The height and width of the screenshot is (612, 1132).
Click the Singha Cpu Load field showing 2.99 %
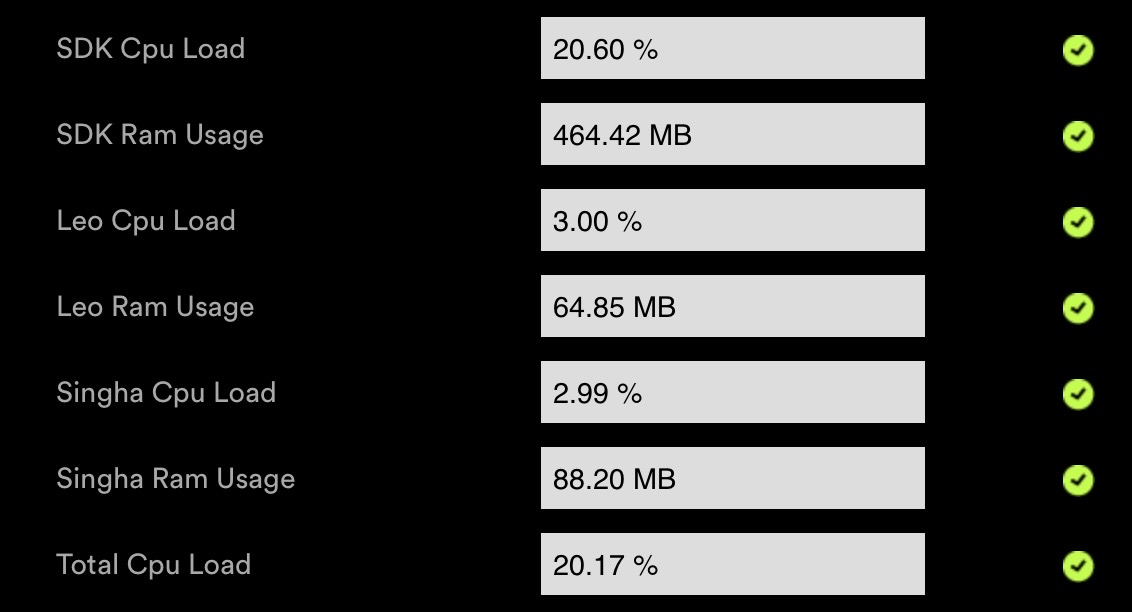pos(732,392)
